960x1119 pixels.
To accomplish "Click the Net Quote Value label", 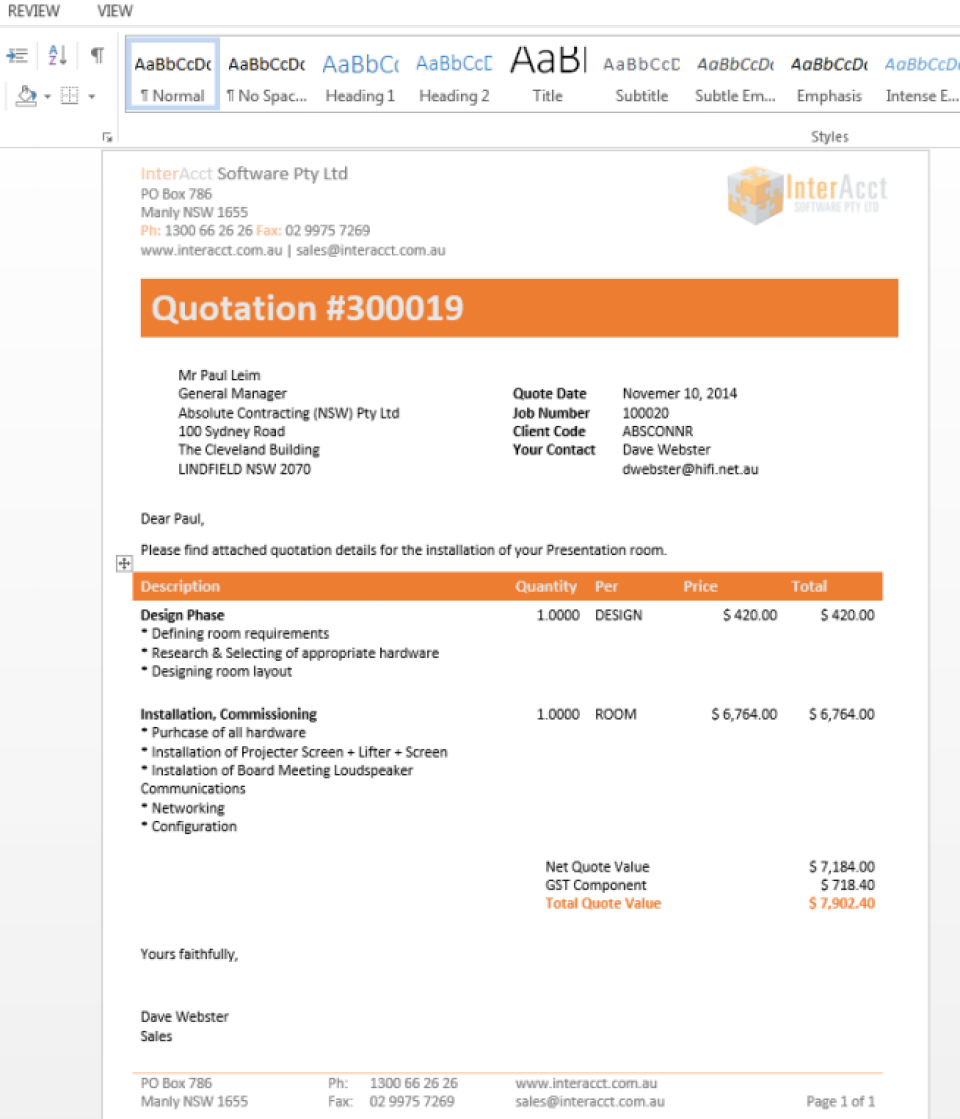I will click(x=597, y=867).
